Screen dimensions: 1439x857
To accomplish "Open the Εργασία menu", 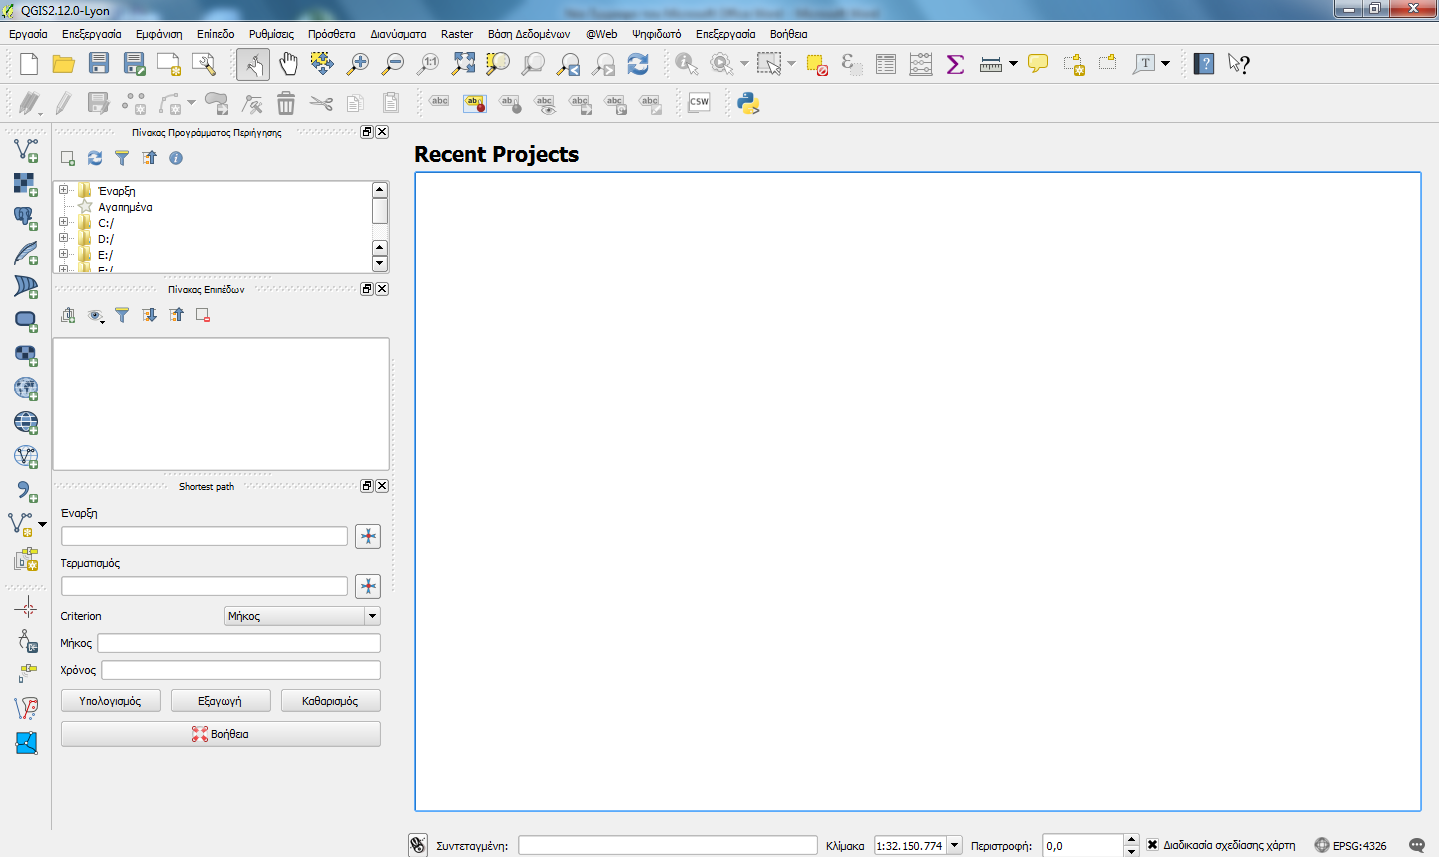I will [x=28, y=34].
